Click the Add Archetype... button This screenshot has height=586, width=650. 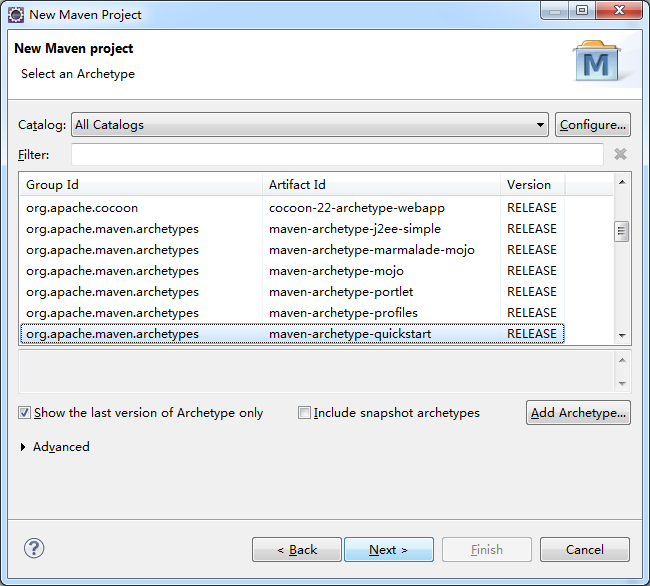point(578,413)
